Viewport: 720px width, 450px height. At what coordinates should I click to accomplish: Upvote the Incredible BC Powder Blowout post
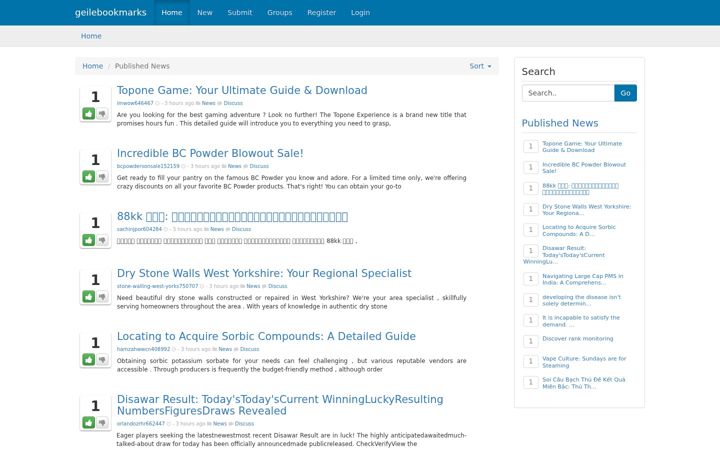point(89,176)
